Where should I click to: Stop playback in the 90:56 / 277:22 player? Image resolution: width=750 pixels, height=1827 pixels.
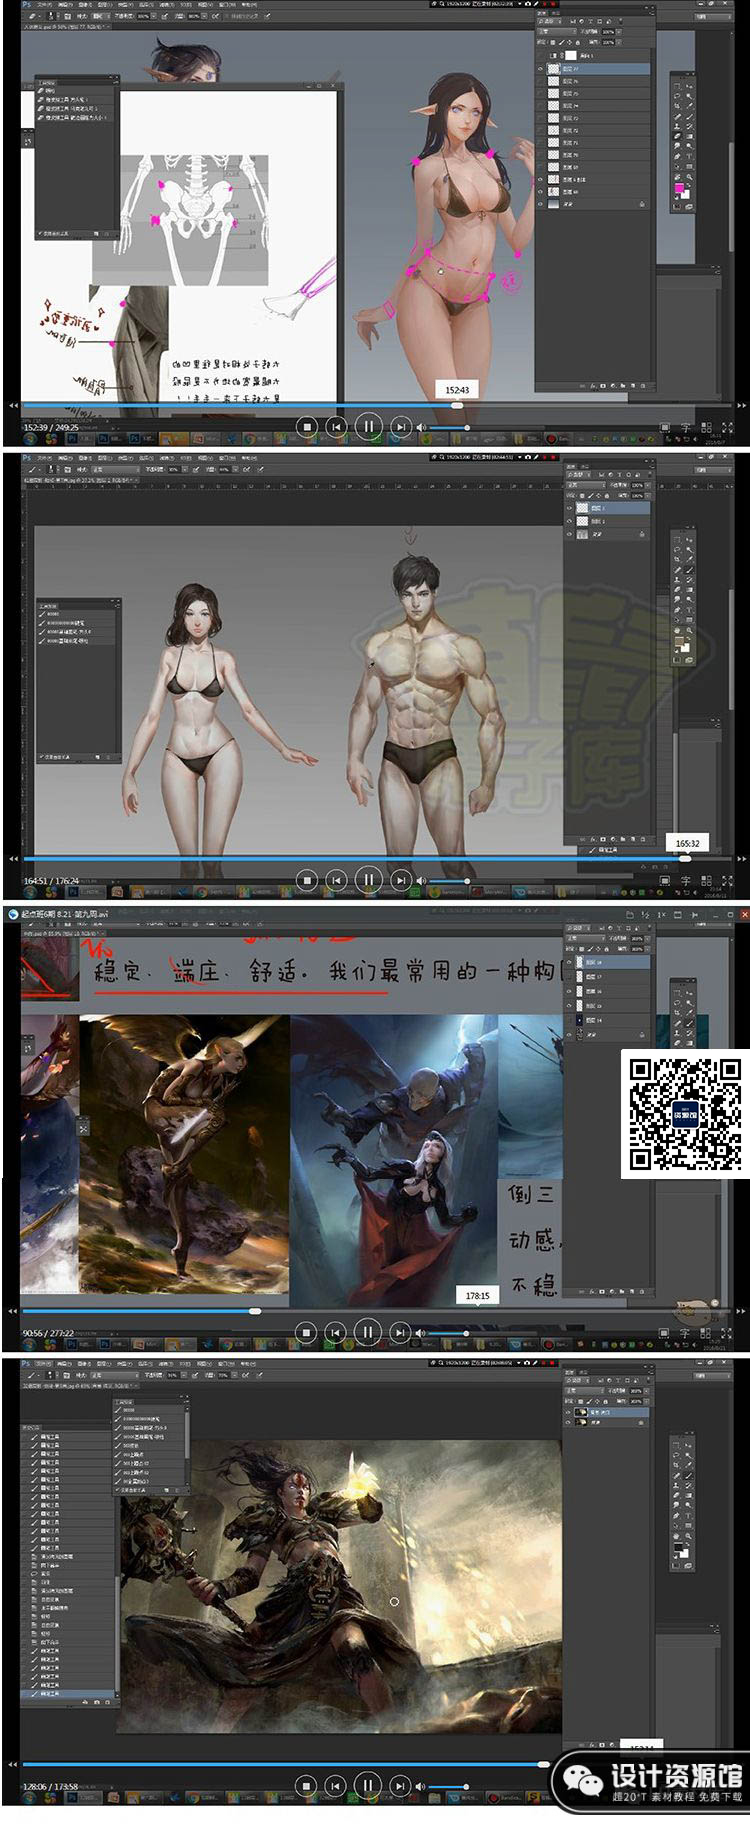(307, 1332)
